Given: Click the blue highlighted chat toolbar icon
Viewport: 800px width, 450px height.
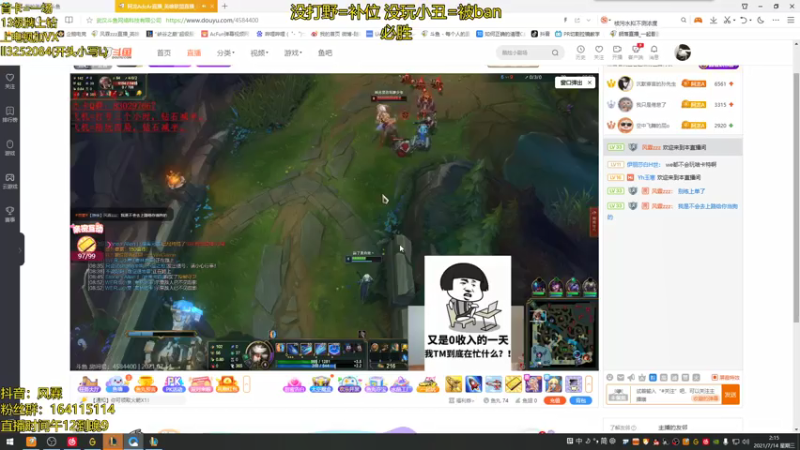Looking at the screenshot, I should 653,378.
